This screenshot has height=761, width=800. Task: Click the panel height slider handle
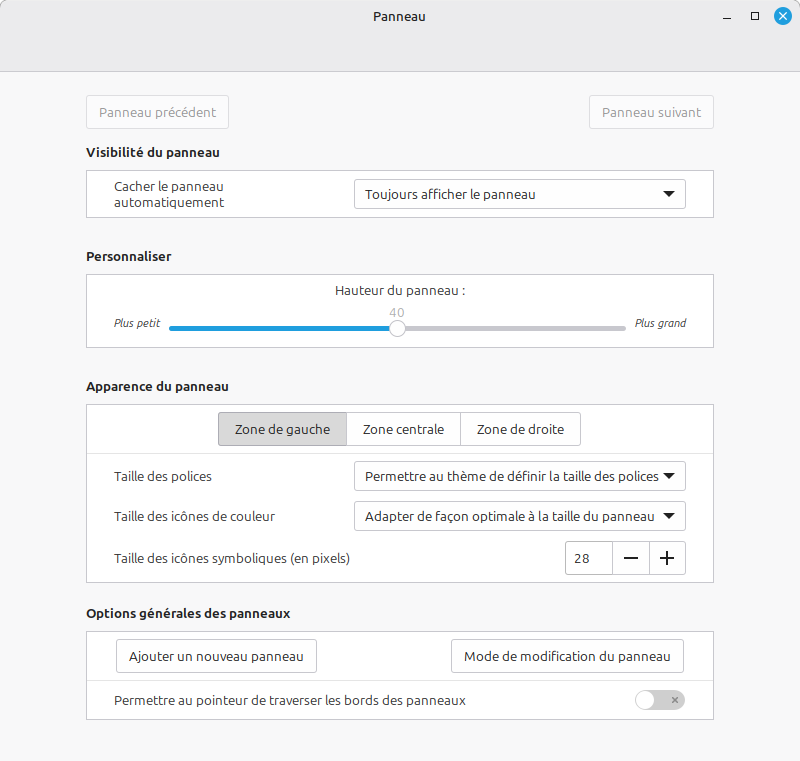pos(397,328)
